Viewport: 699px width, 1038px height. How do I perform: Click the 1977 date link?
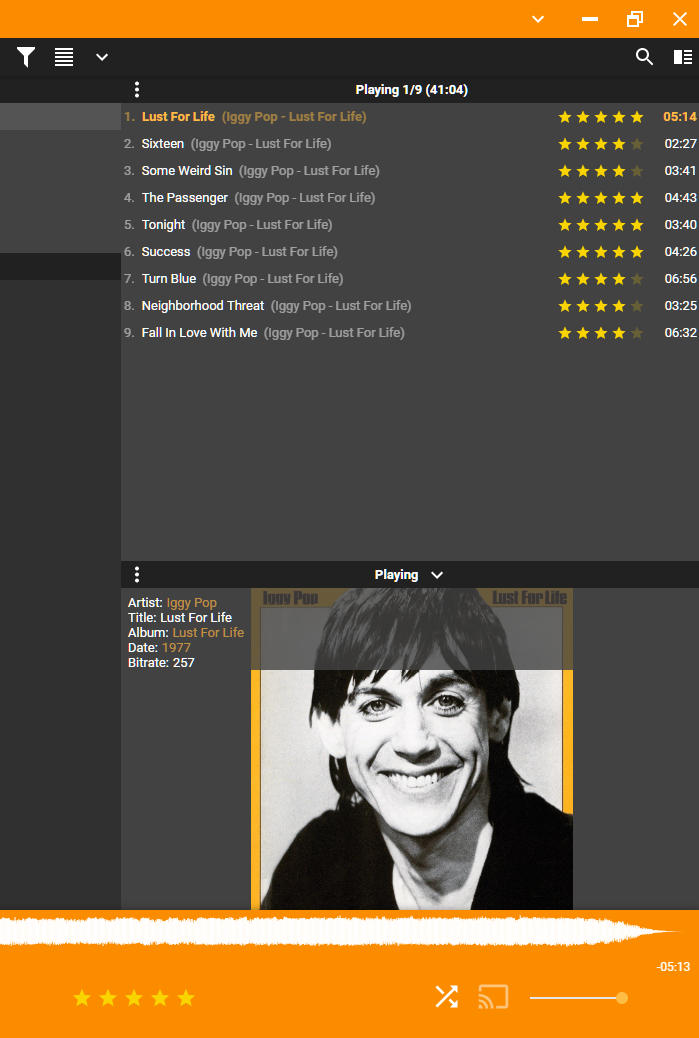tap(176, 647)
